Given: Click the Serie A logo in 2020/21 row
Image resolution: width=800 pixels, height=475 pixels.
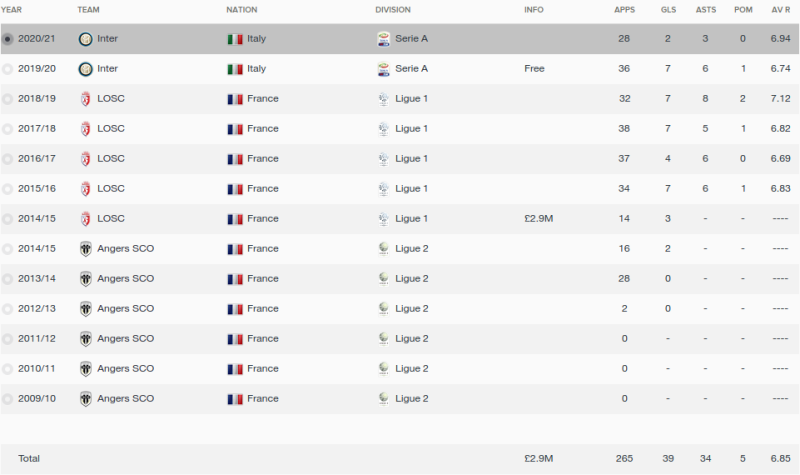Looking at the screenshot, I should 384,39.
